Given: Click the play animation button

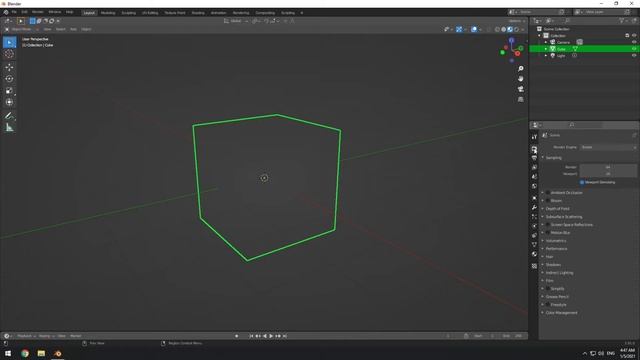Looking at the screenshot, I should [x=271, y=336].
